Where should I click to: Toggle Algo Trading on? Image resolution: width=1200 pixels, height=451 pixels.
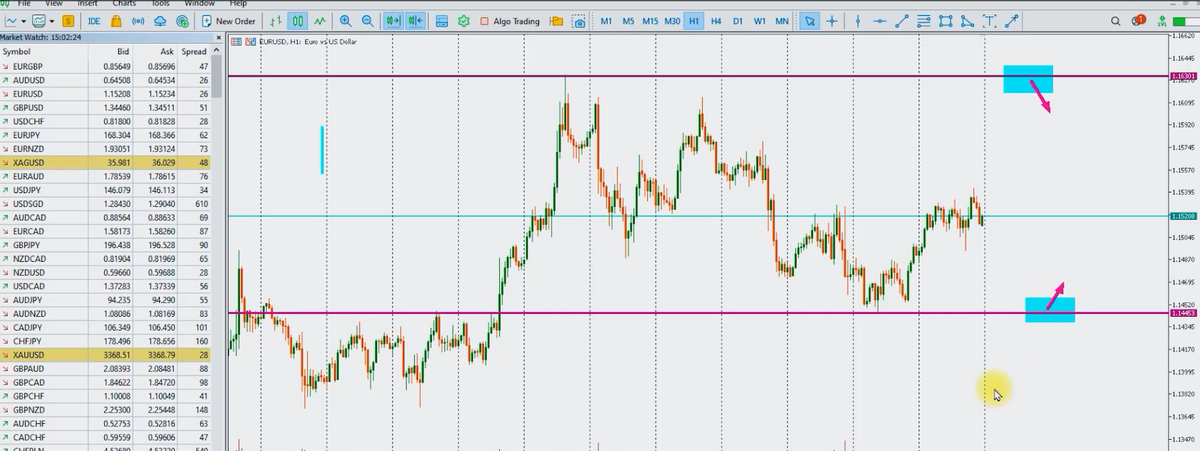510,21
